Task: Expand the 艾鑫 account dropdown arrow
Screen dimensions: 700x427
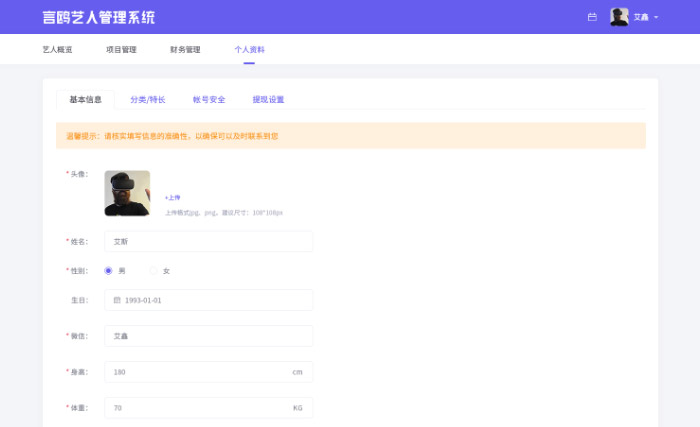Action: pyautogui.click(x=656, y=17)
